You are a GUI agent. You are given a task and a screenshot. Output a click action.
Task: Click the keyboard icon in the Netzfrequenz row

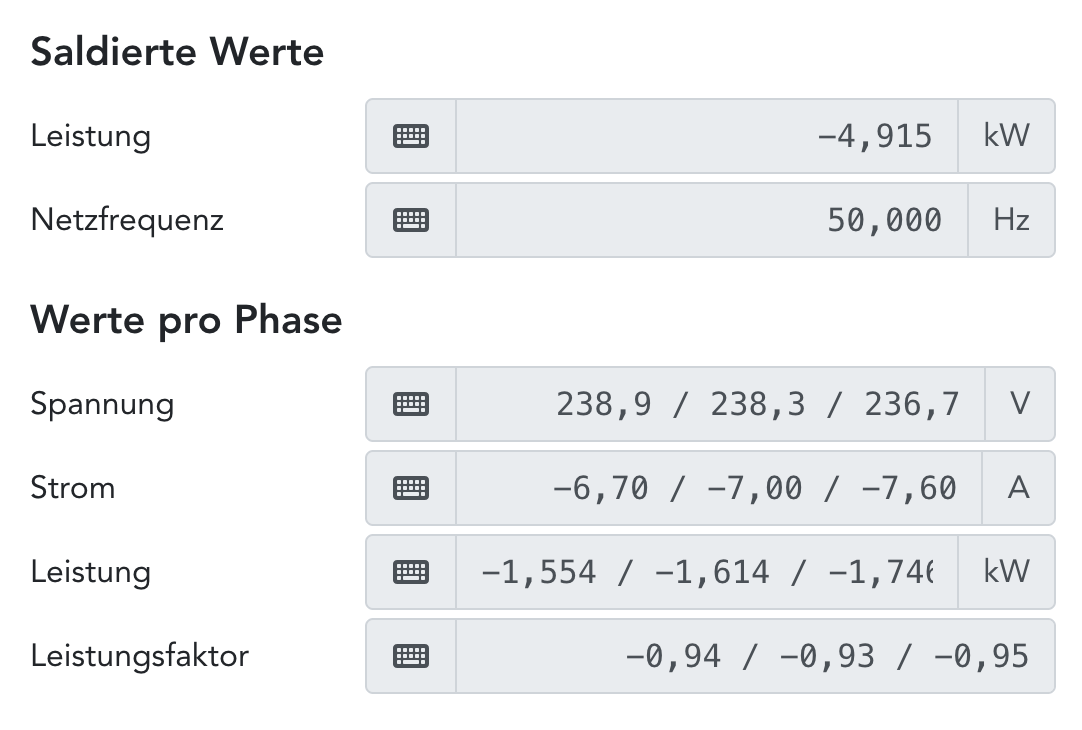click(411, 220)
